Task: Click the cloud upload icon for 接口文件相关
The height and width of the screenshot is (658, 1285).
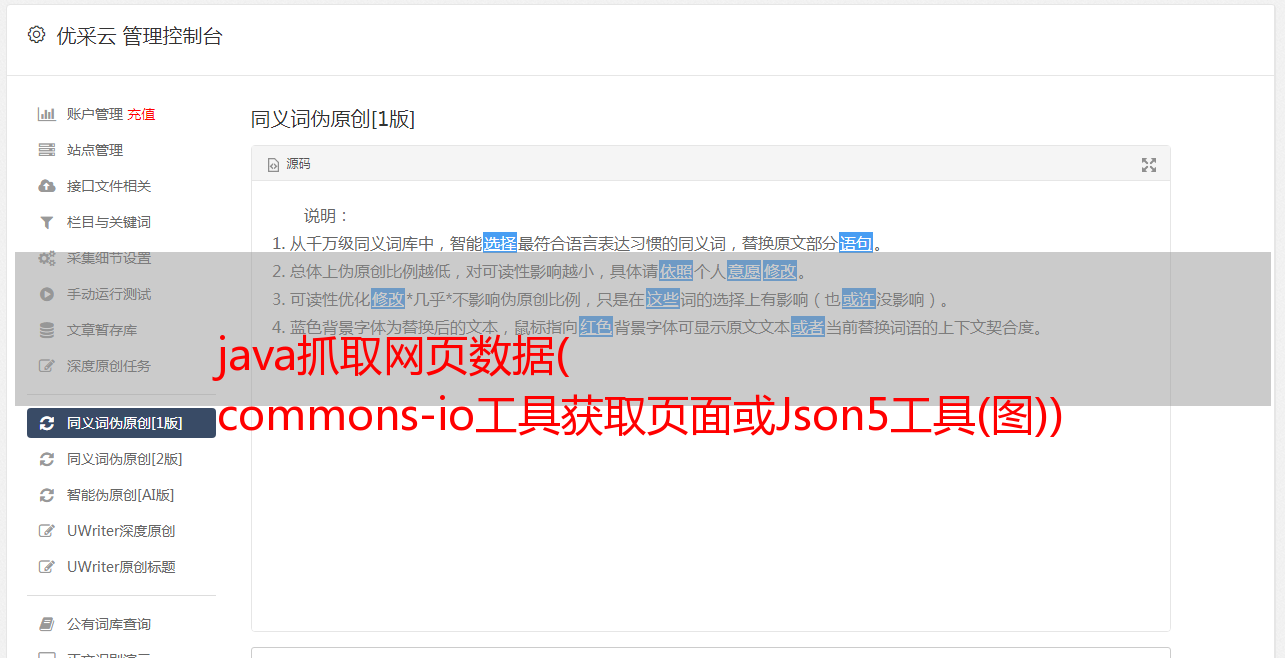Action: [x=46, y=186]
